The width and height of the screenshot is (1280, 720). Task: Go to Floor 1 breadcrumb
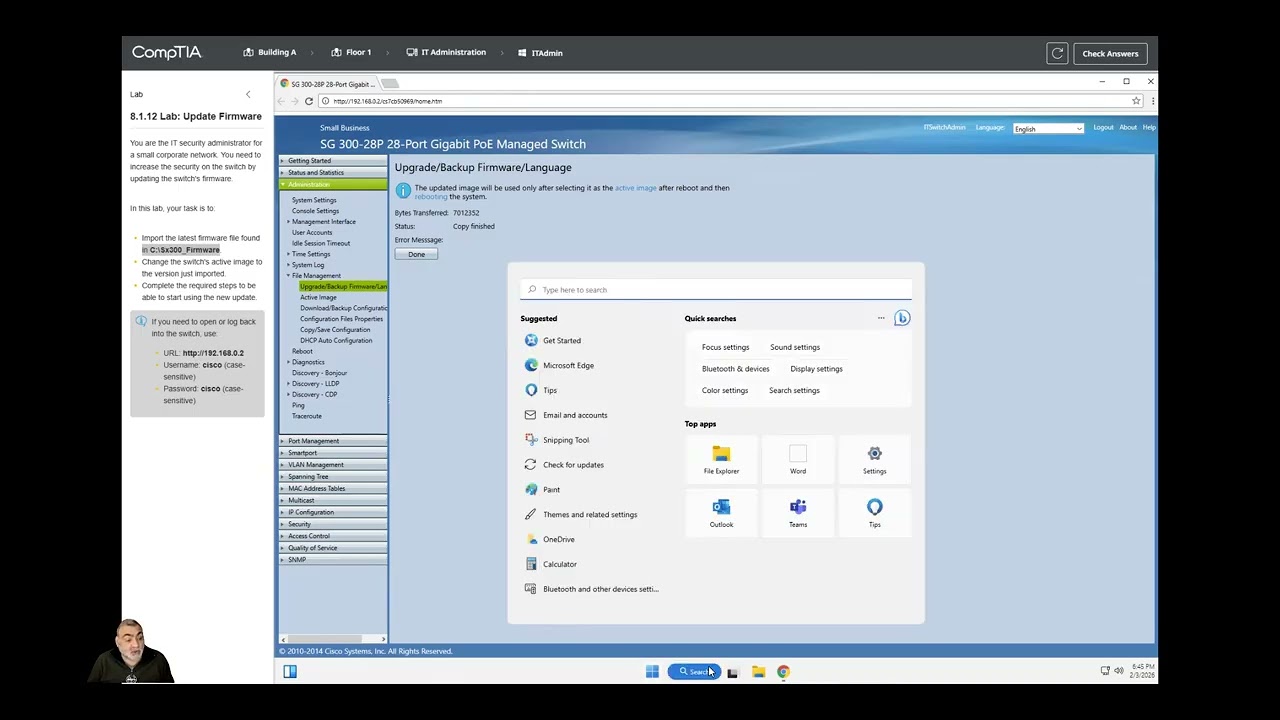(x=351, y=52)
